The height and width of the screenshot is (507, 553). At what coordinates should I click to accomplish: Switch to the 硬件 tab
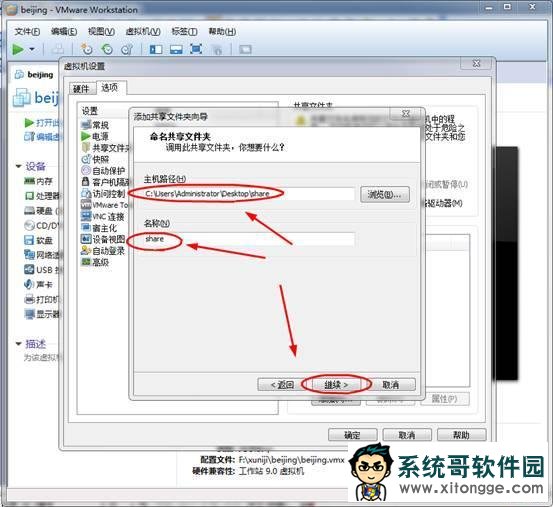pos(81,88)
